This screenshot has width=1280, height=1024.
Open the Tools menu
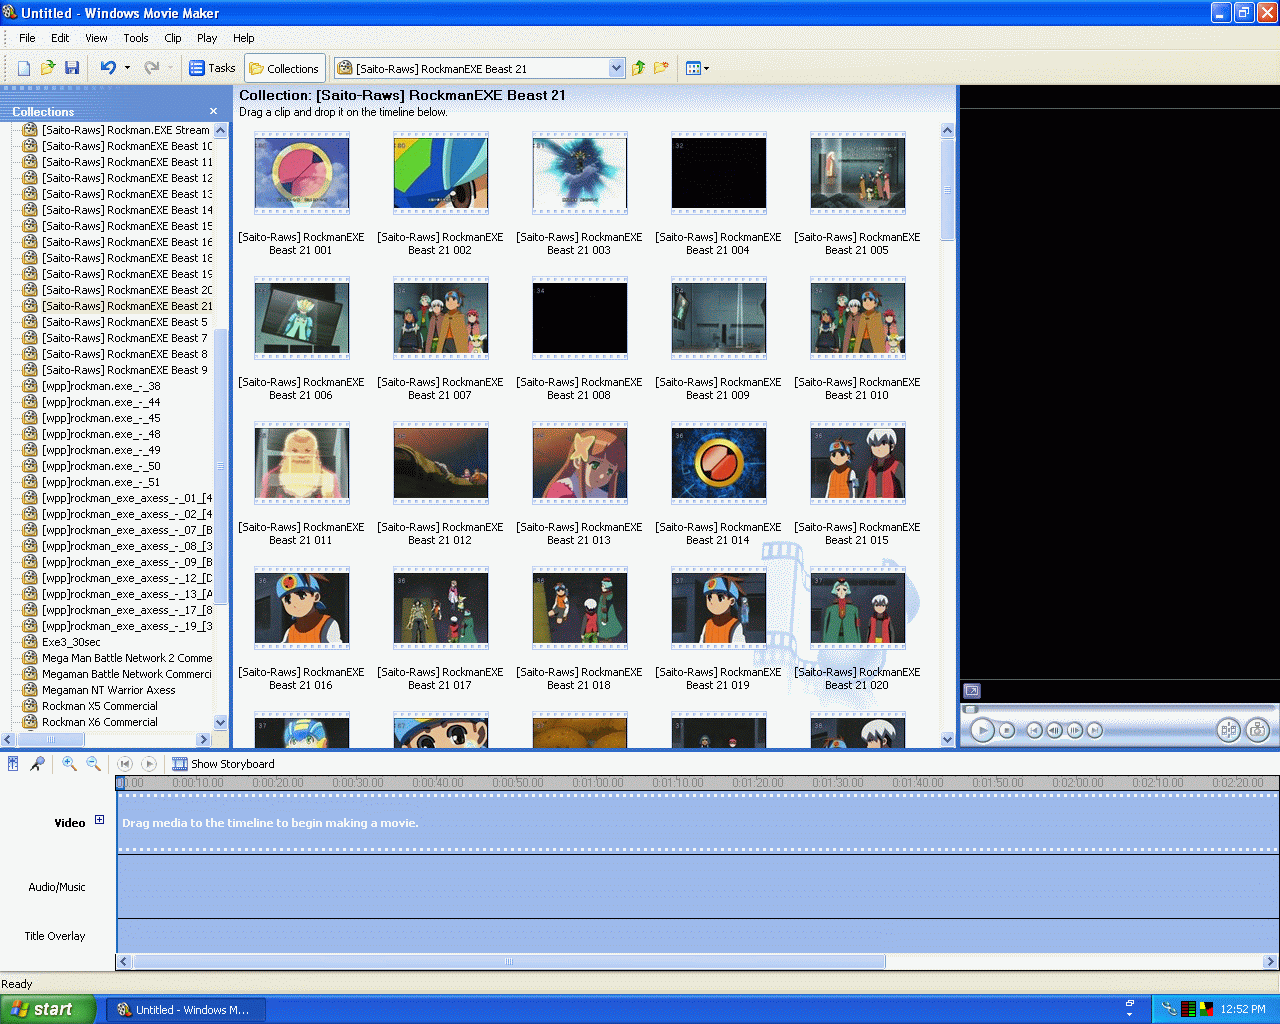136,38
